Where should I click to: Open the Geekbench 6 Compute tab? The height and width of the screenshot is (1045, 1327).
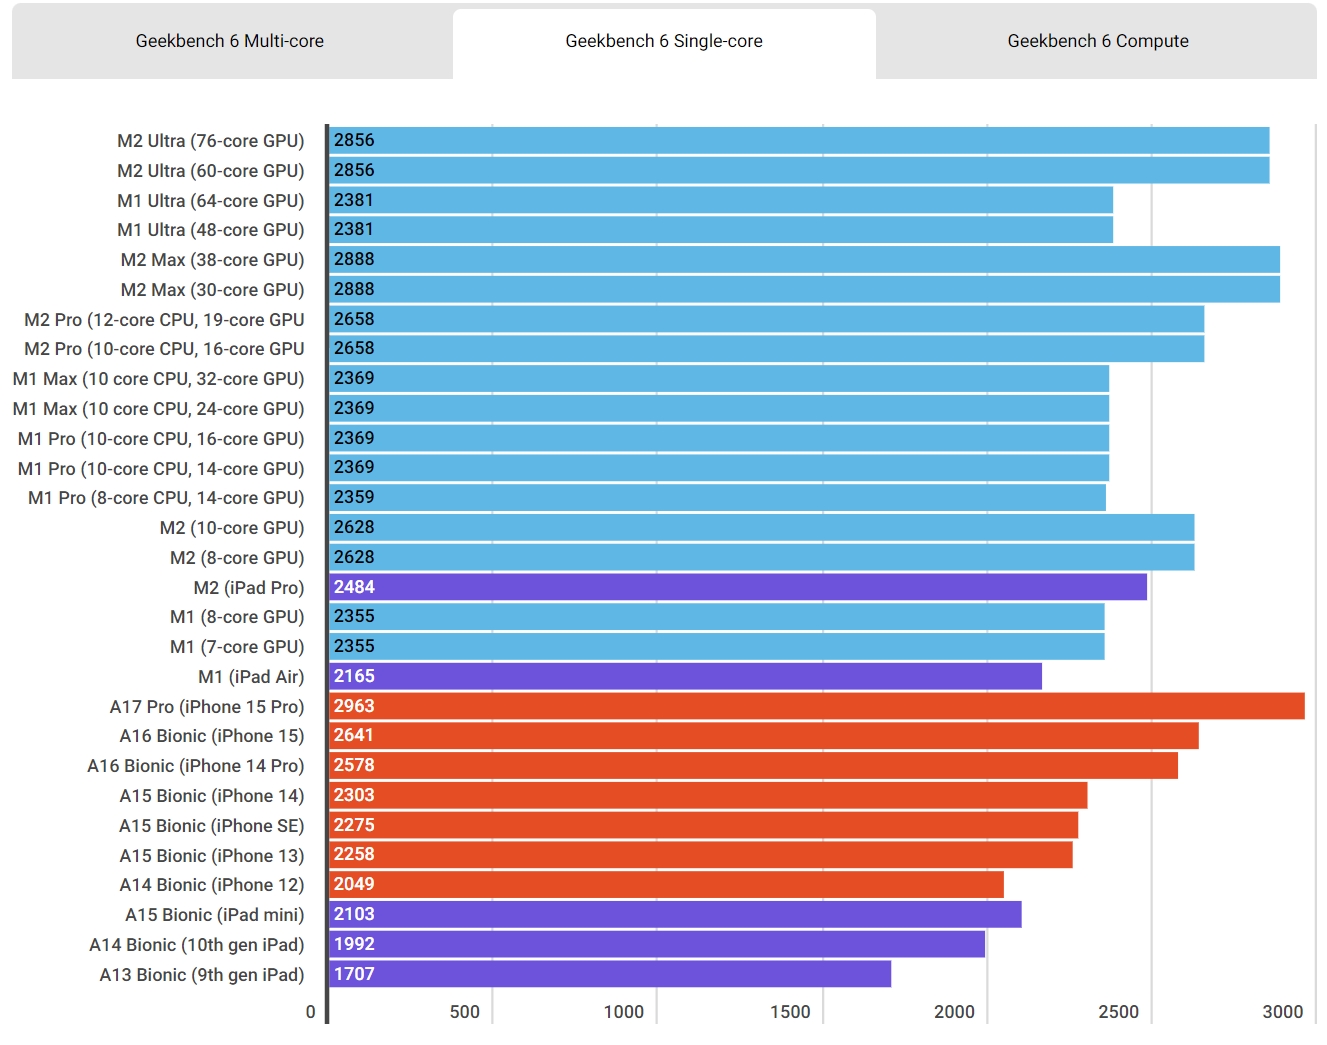1098,41
